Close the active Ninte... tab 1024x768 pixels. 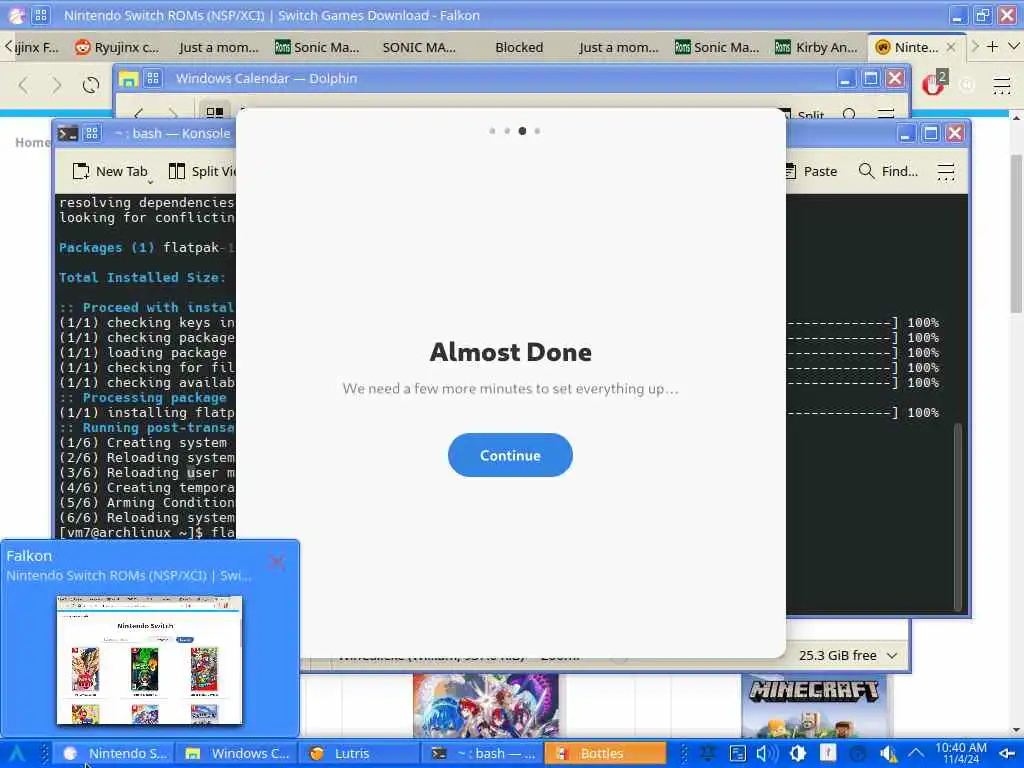tap(951, 47)
